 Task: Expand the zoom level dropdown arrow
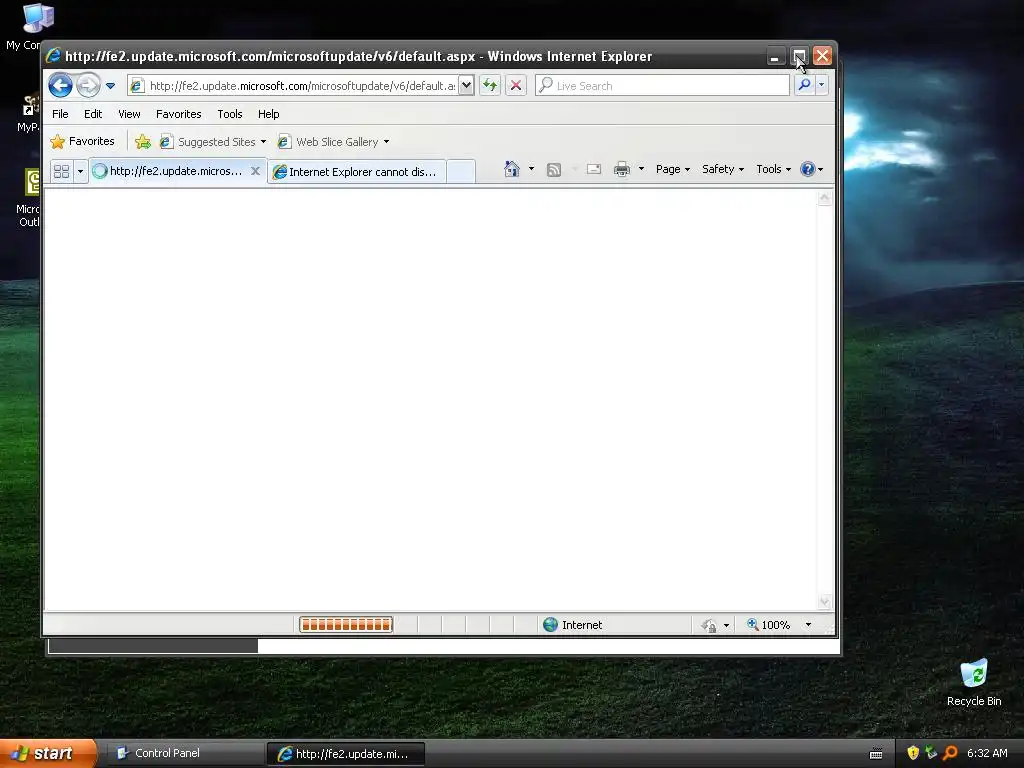[808, 625]
